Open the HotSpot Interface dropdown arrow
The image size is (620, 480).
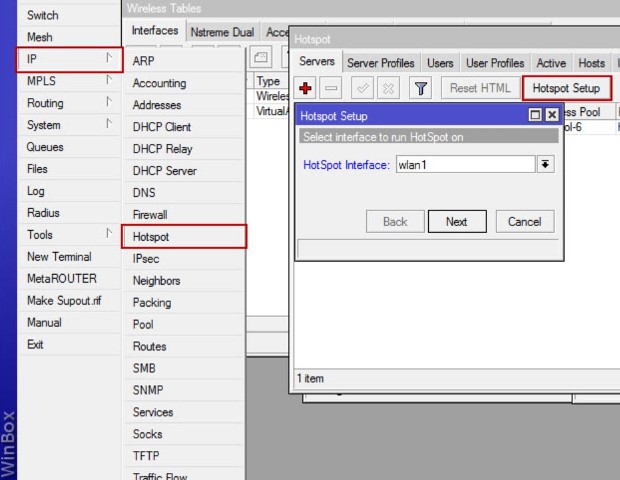[545, 164]
